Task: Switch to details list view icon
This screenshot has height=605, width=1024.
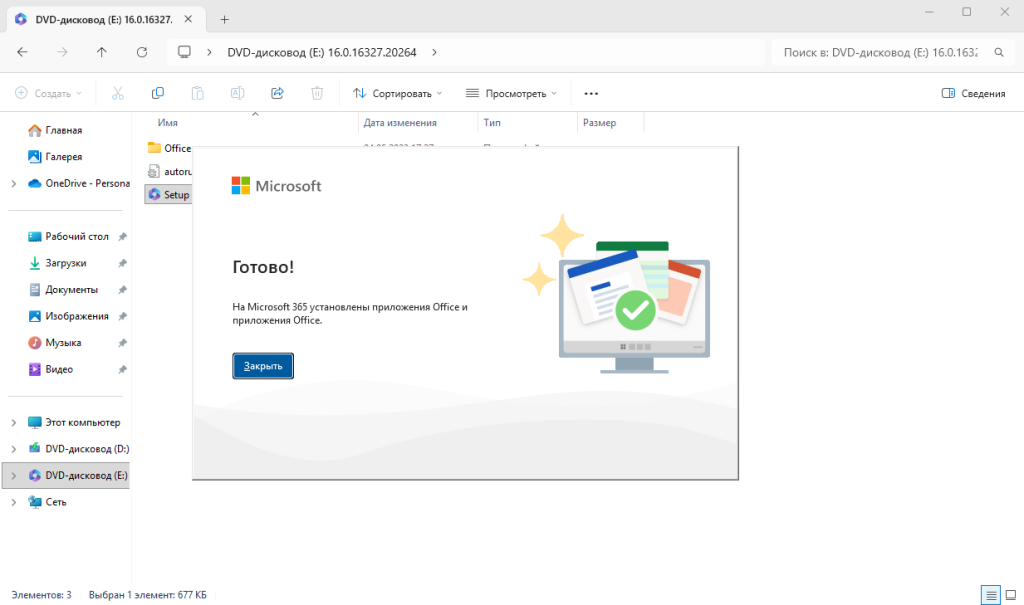Action: [x=991, y=595]
